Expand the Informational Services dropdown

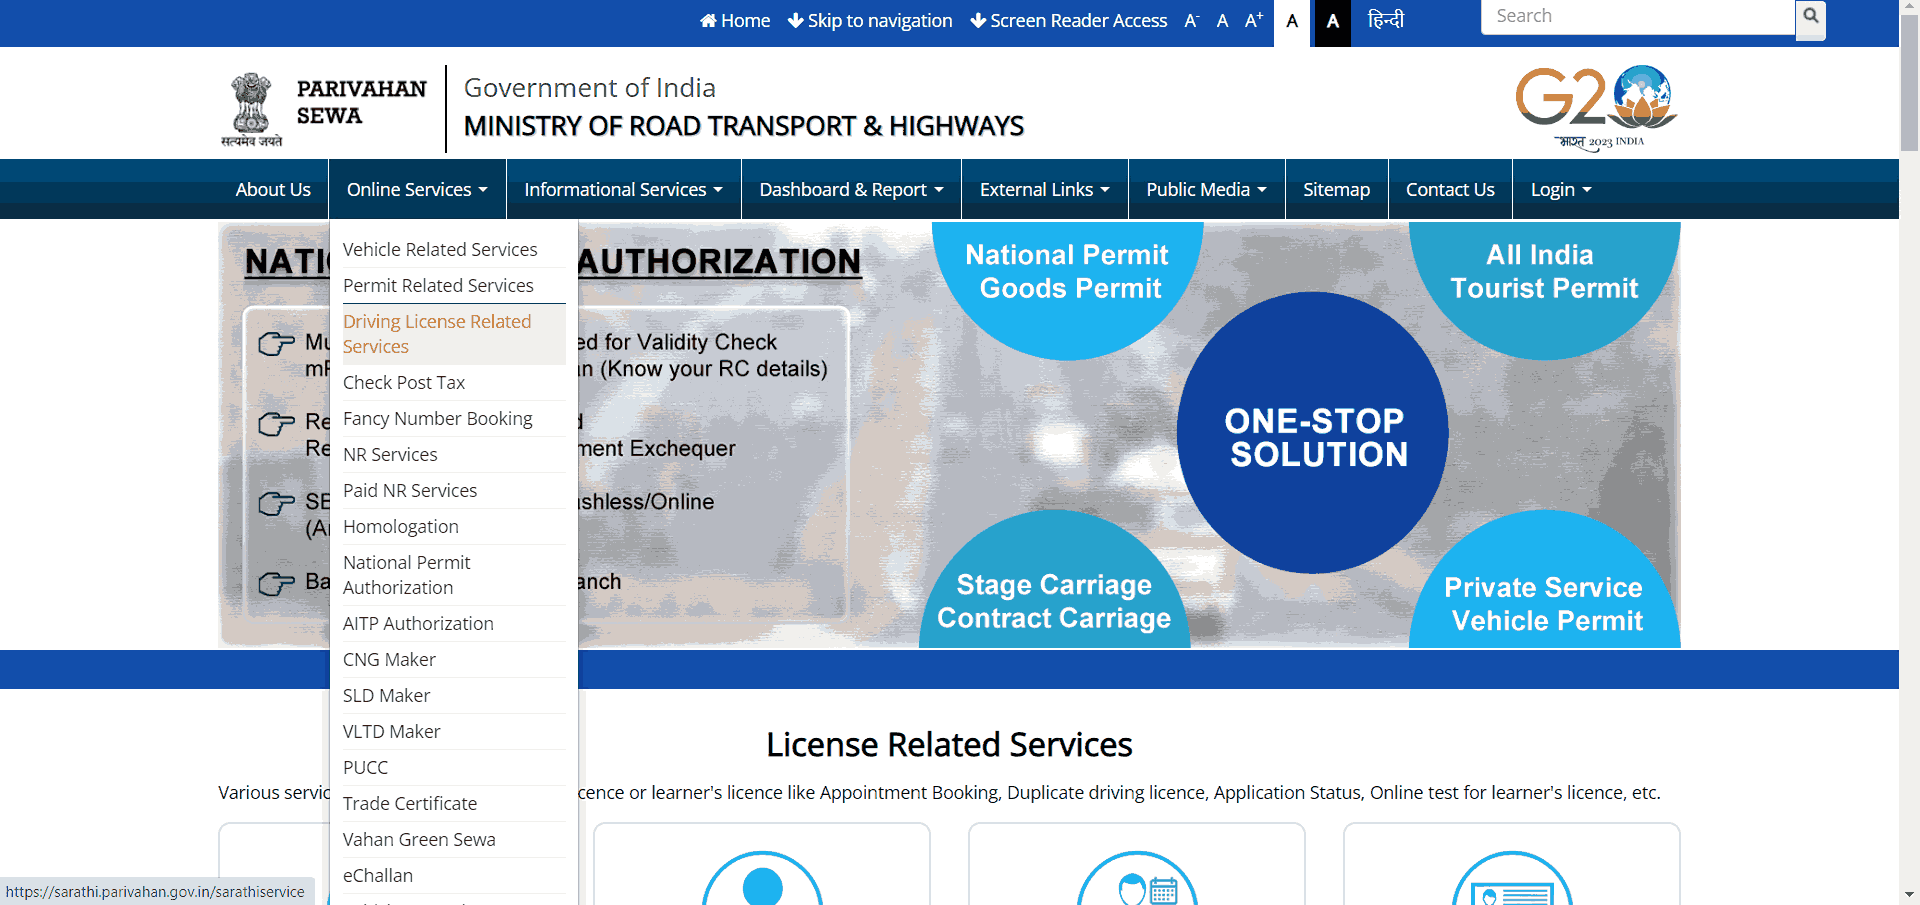624,190
